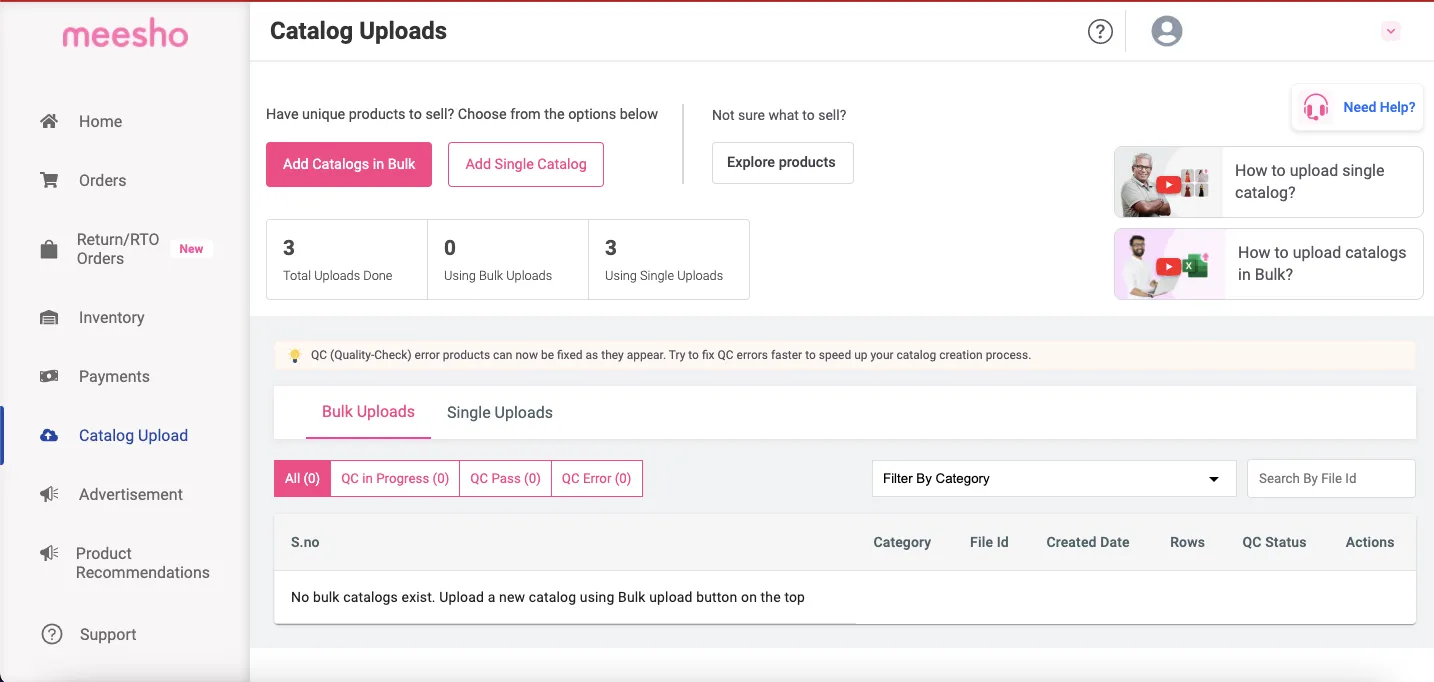Click the Advertisement megaphone icon
The height and width of the screenshot is (682, 1434).
(x=49, y=494)
